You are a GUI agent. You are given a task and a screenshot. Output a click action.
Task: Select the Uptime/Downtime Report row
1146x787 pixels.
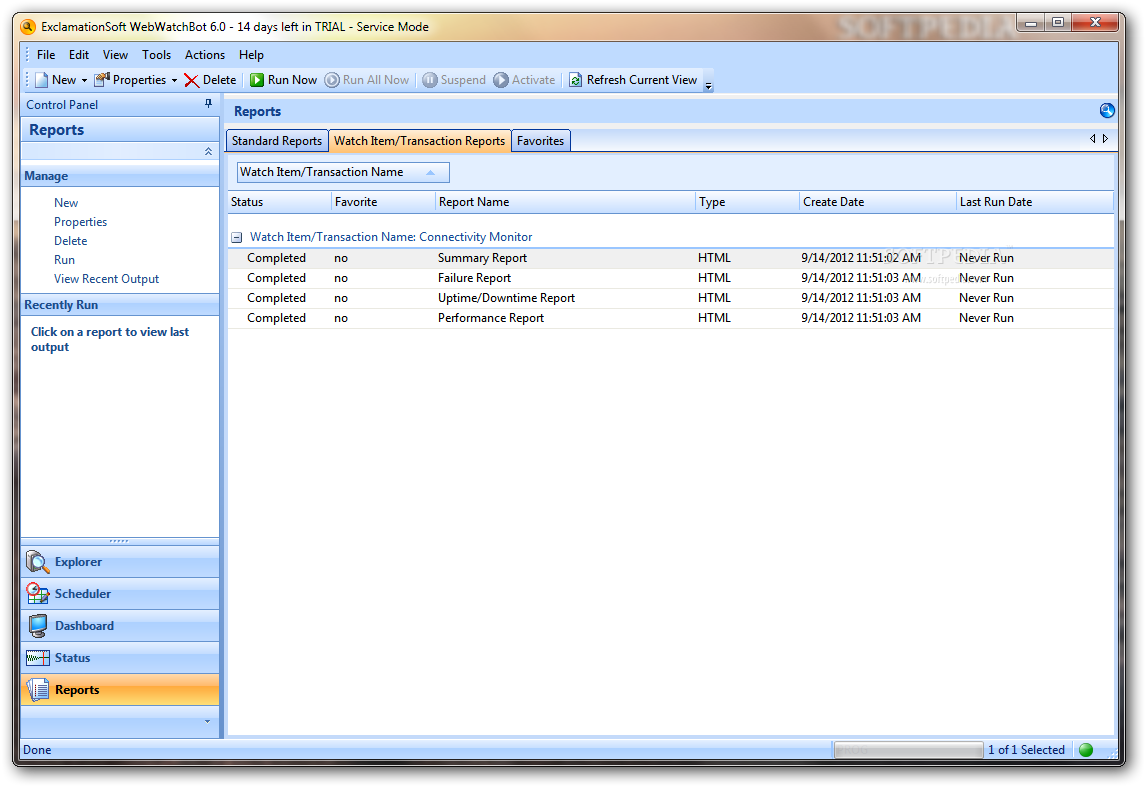(x=671, y=298)
